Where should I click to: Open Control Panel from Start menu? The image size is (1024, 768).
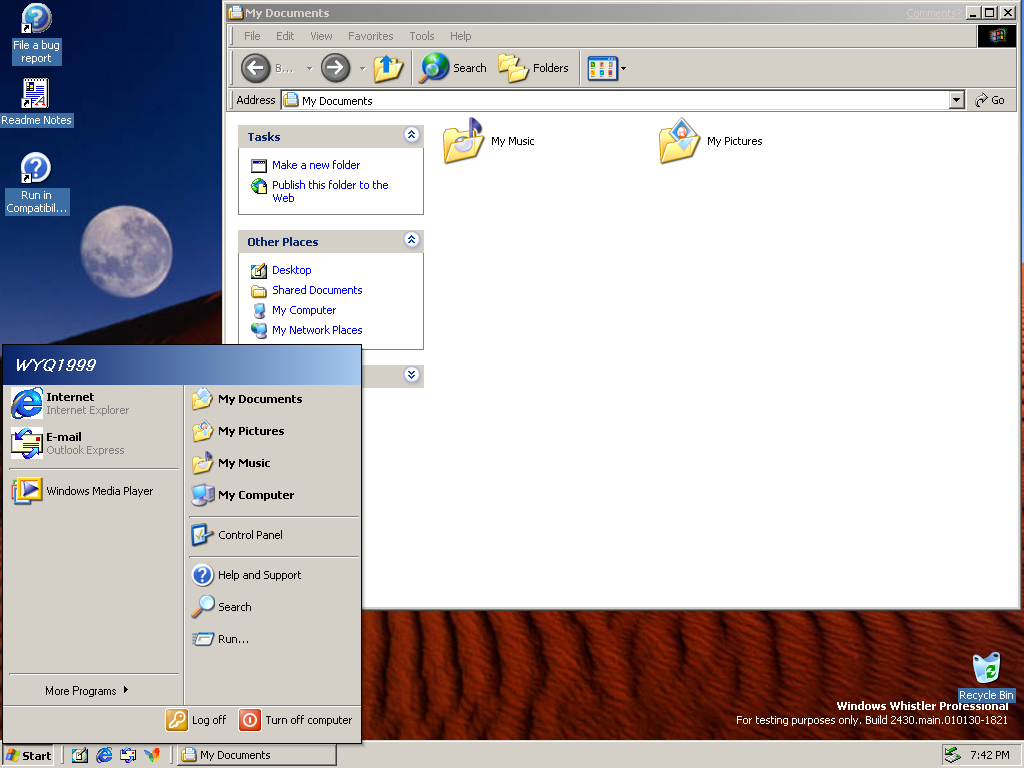[250, 535]
